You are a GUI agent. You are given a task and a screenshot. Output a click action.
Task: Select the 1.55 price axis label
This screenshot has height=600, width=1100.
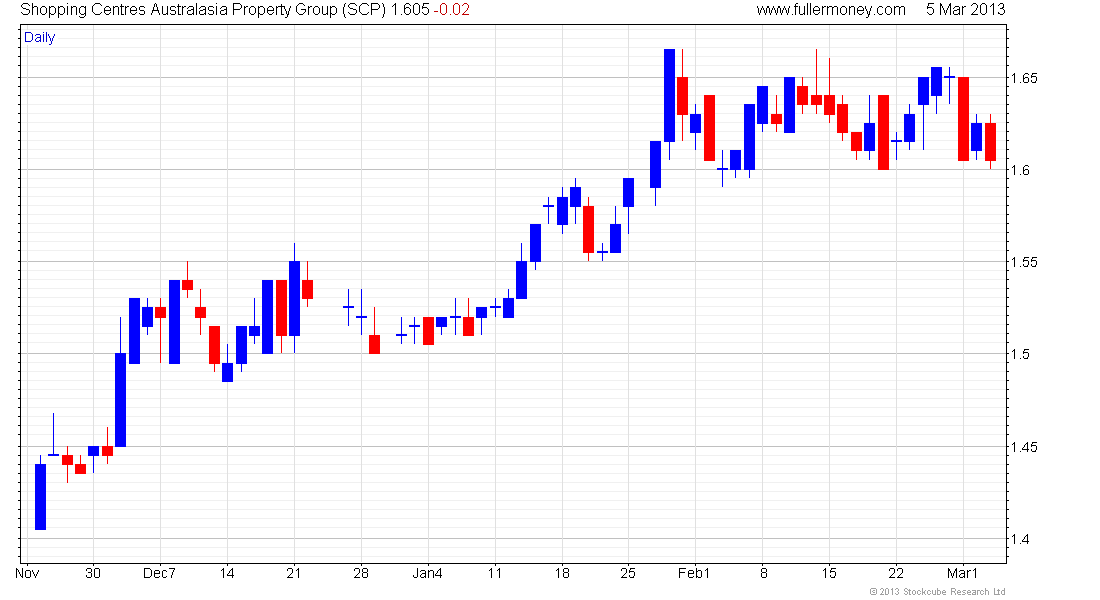1024,263
